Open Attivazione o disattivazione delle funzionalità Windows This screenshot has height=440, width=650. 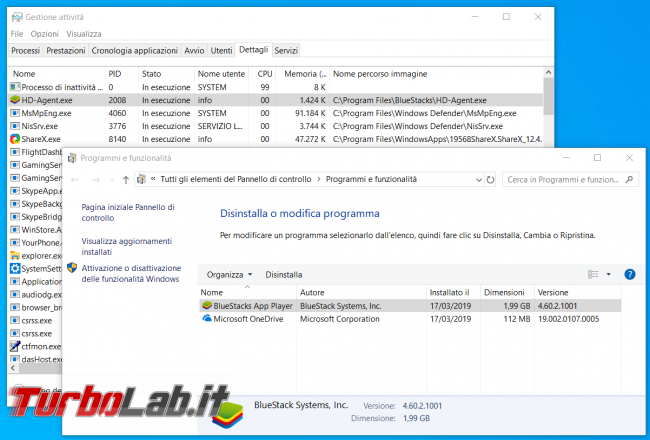pos(131,273)
